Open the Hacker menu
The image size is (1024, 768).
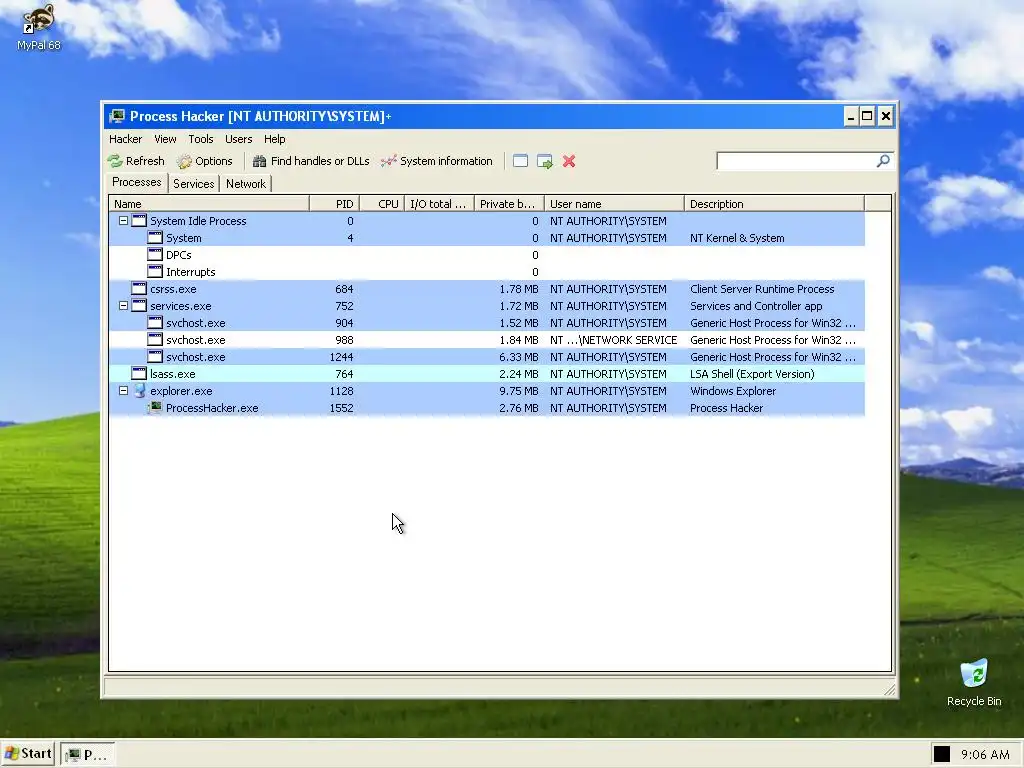[125, 139]
